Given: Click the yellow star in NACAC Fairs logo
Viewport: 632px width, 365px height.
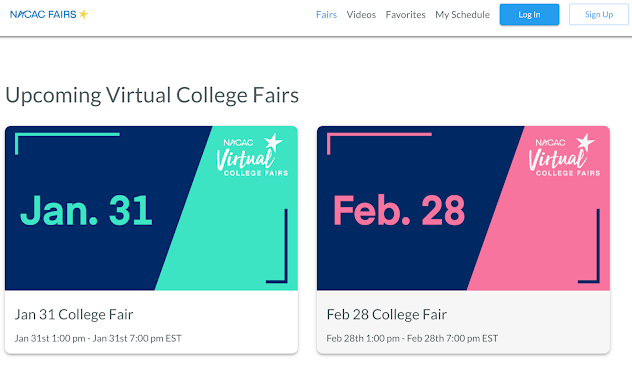Looking at the screenshot, I should (x=83, y=15).
